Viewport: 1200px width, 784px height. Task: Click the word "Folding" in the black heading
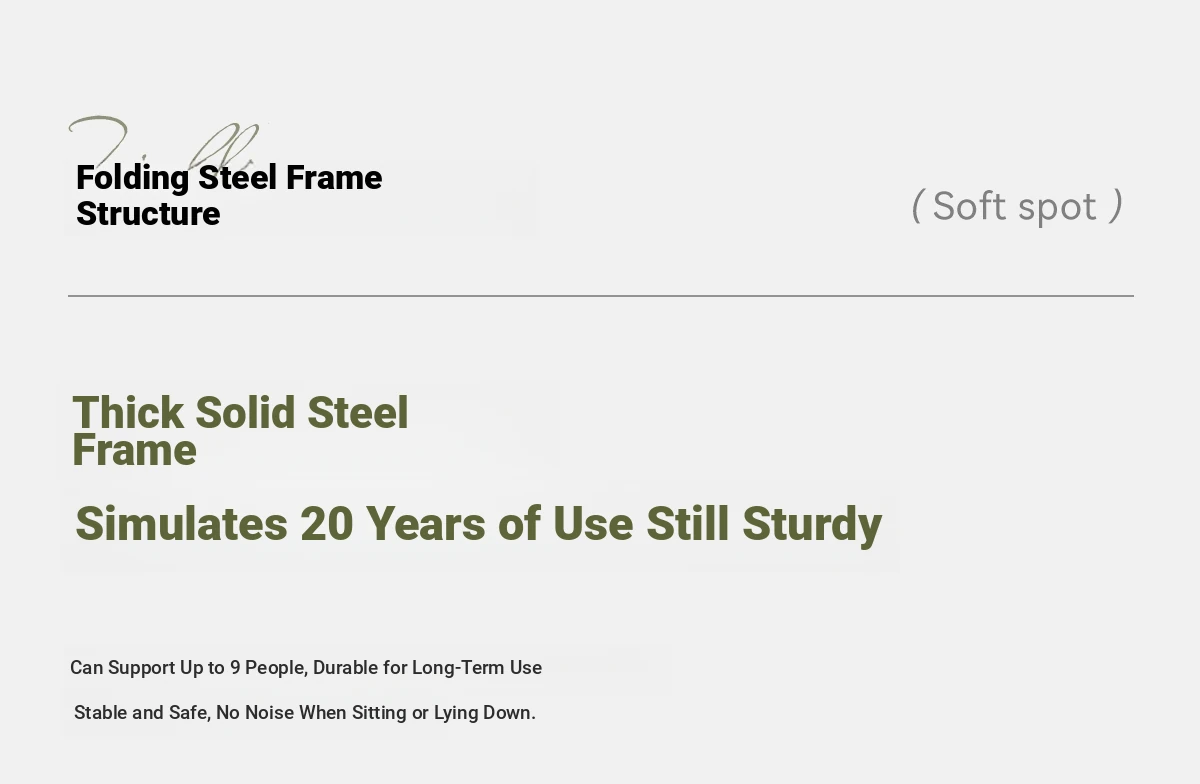(x=133, y=178)
